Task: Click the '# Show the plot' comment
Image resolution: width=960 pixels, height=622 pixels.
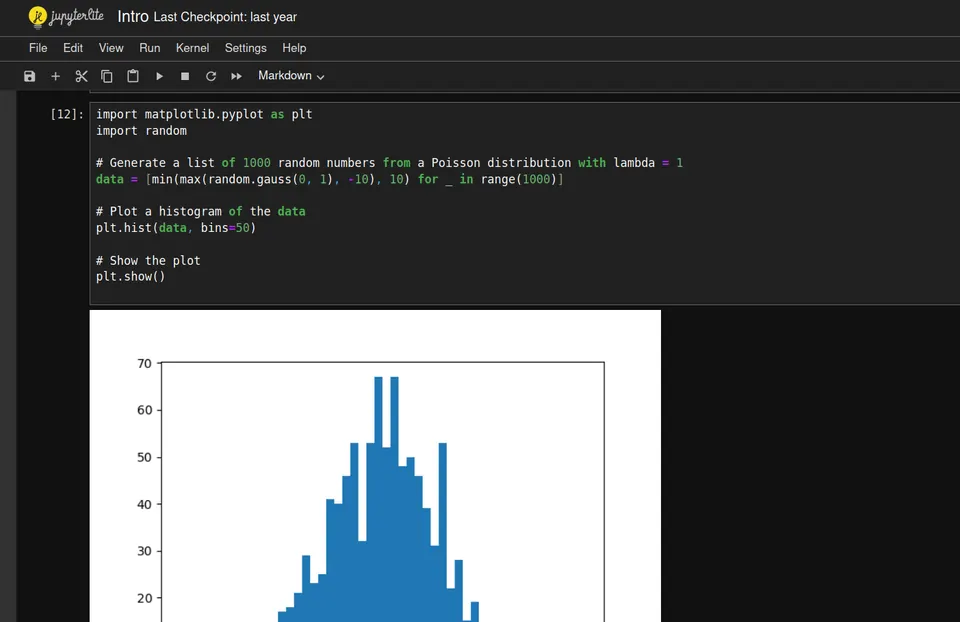Action: click(148, 260)
